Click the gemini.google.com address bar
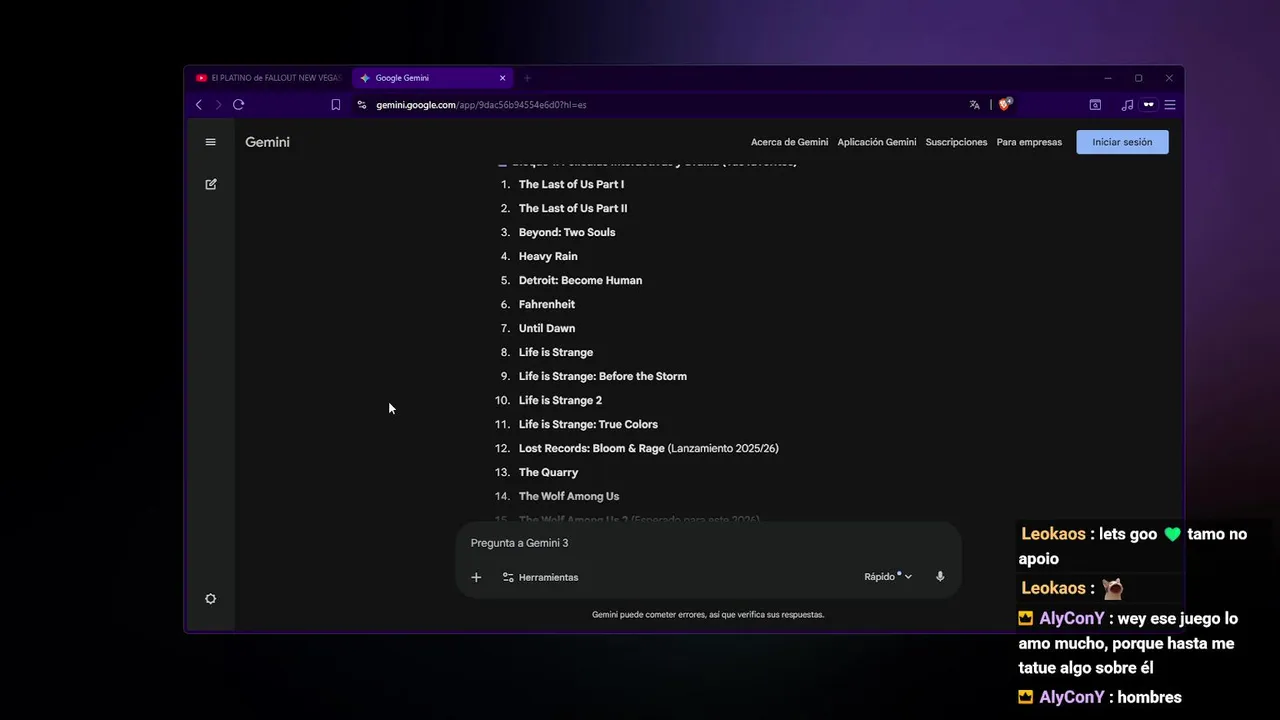Screen dimensions: 1280x720 481,104
